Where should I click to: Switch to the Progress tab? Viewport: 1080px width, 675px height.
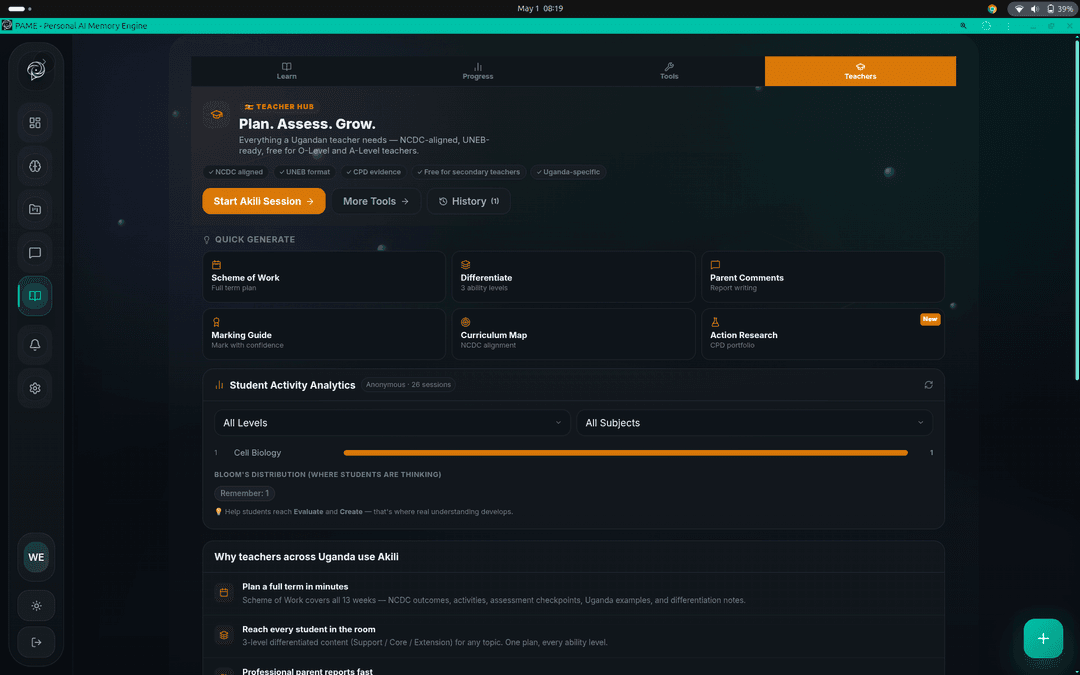click(x=478, y=71)
